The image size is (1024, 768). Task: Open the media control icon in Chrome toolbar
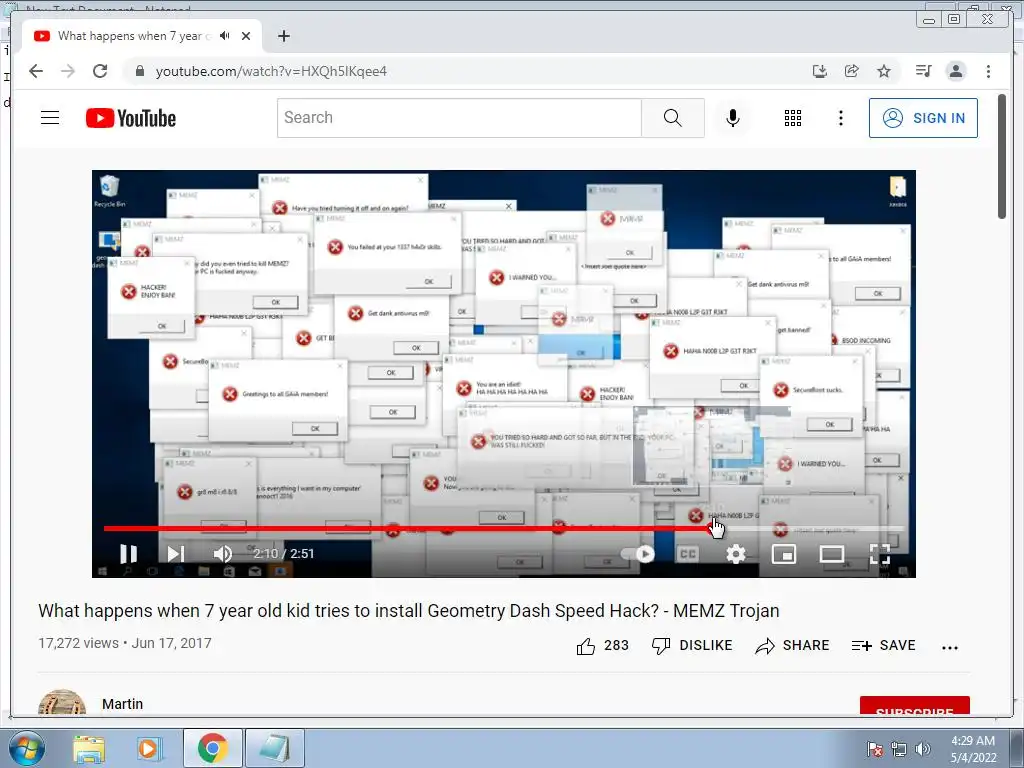923,71
